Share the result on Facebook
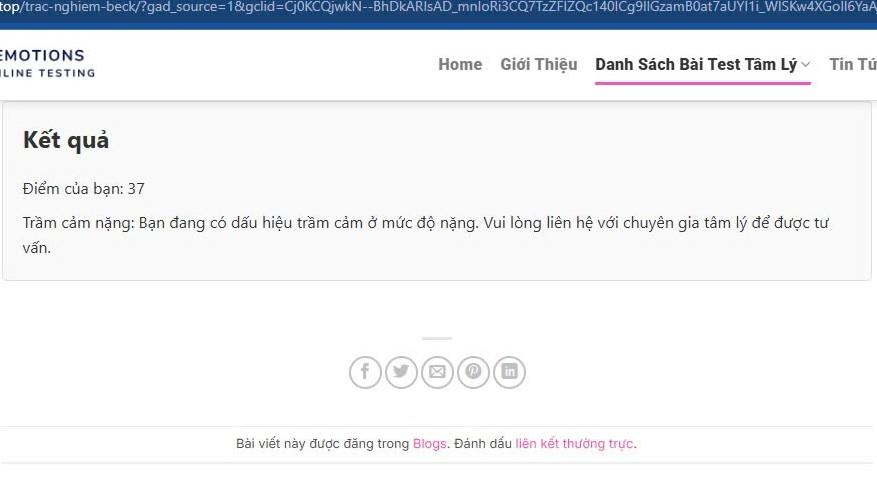This screenshot has width=877, height=493. (365, 372)
